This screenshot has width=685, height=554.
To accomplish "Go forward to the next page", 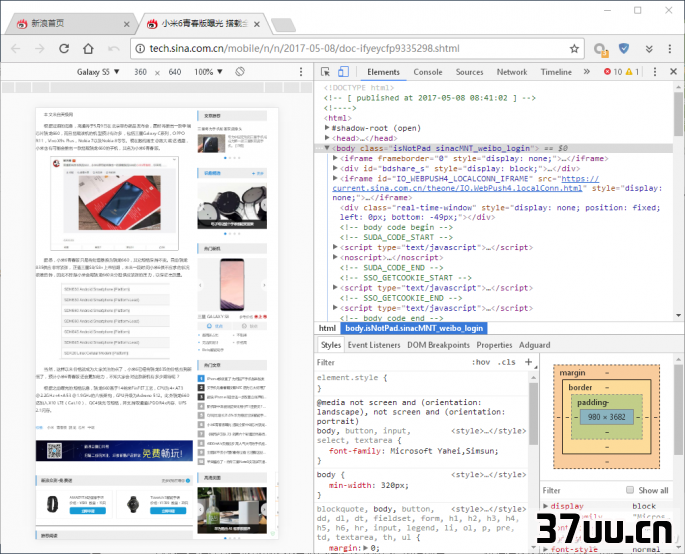I will [x=40, y=48].
